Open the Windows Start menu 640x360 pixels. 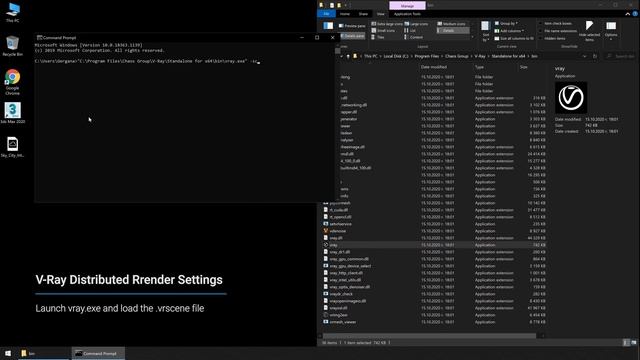[8, 353]
